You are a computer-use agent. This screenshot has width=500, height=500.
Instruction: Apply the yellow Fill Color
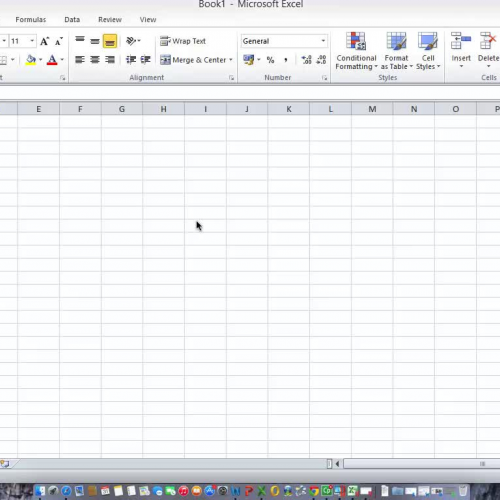(31, 60)
